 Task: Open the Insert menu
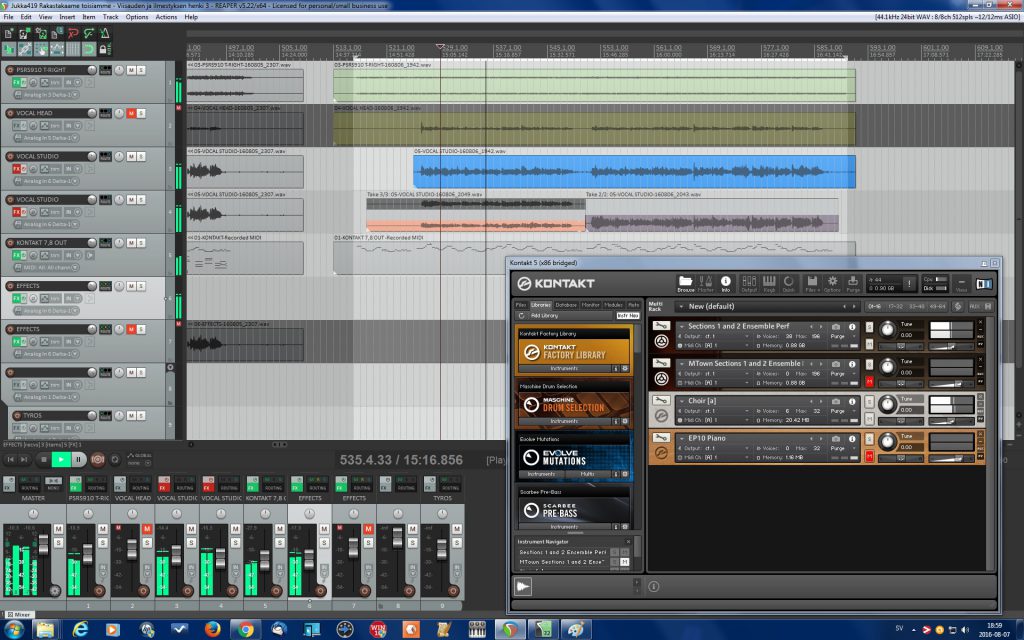67,17
